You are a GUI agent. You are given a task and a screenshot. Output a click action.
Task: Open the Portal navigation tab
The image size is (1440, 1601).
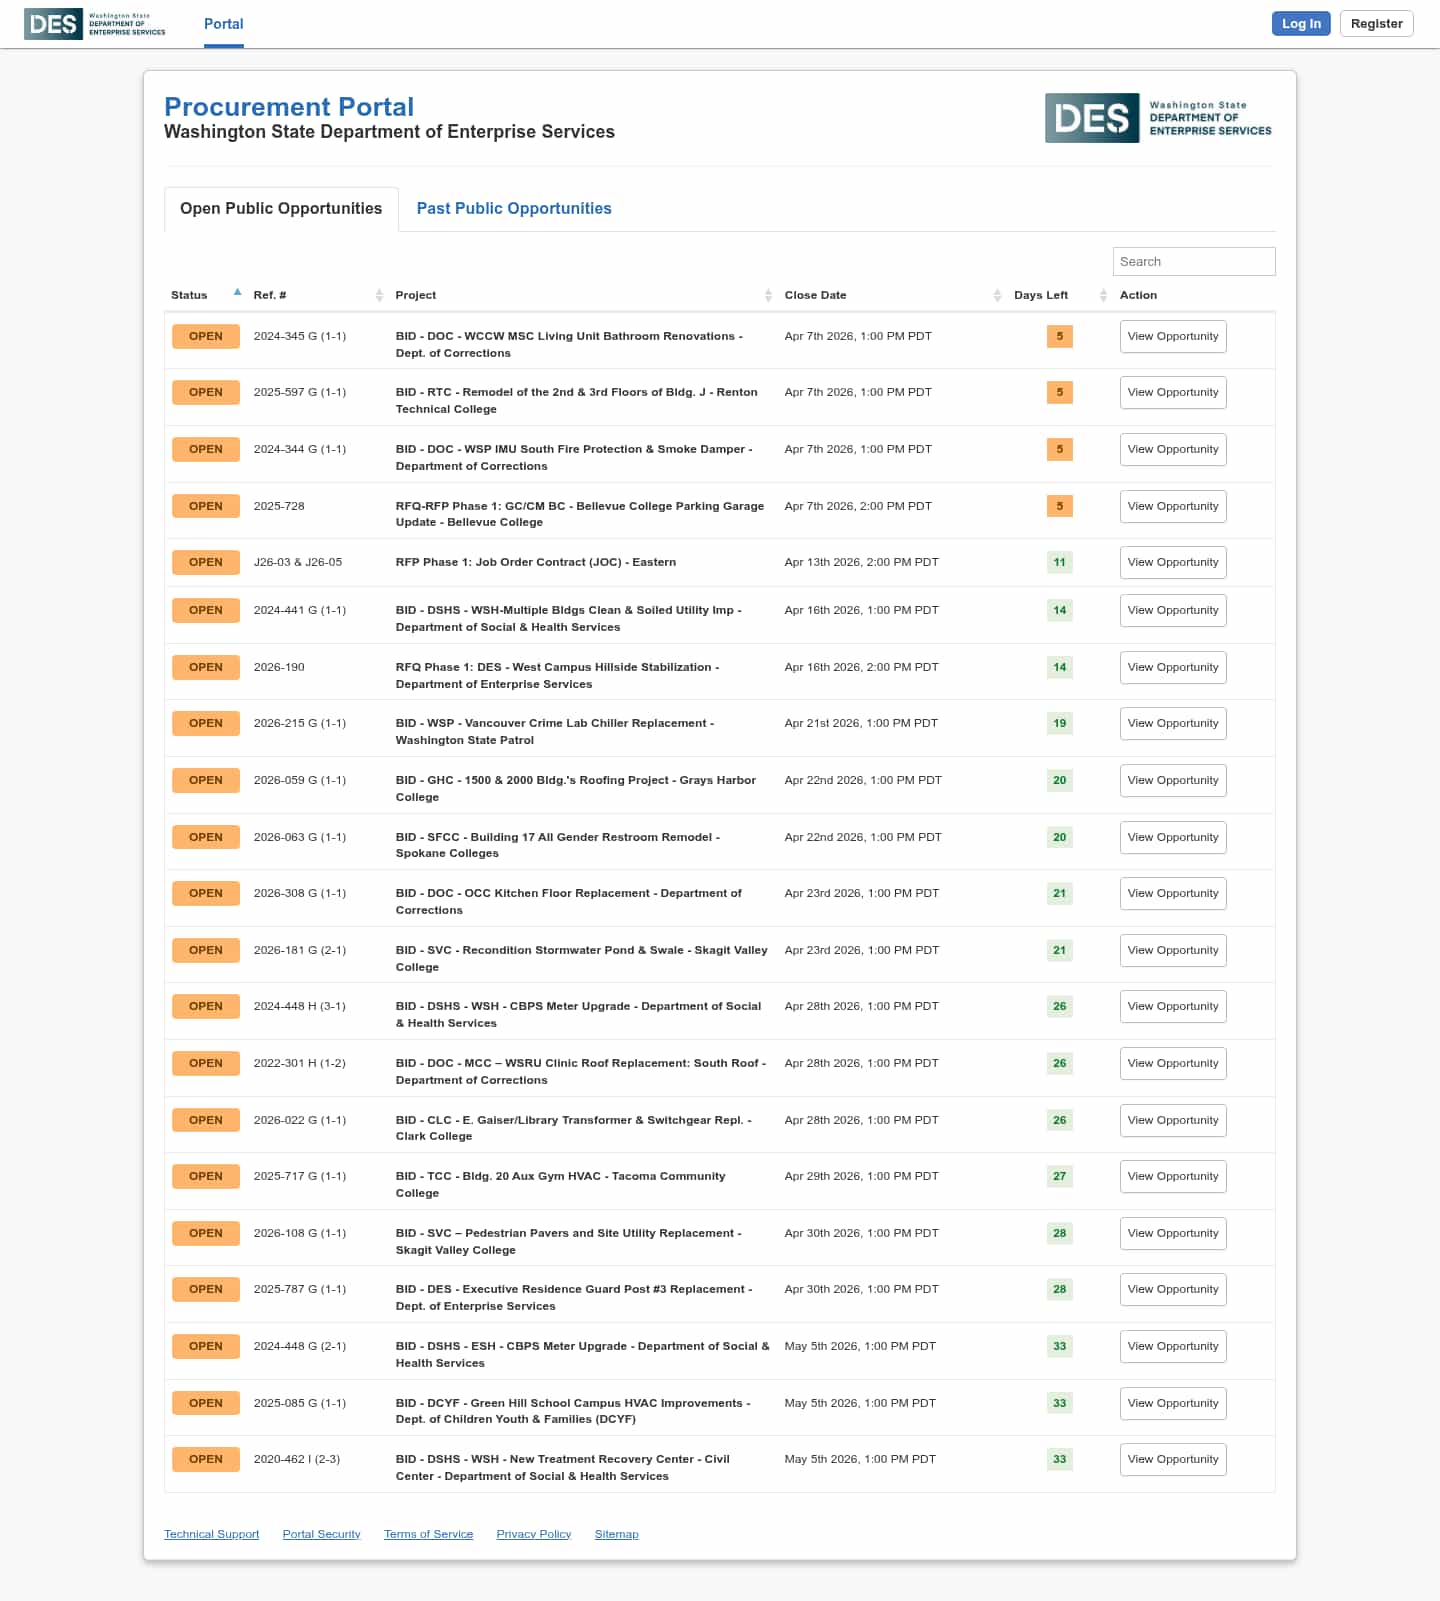click(224, 24)
